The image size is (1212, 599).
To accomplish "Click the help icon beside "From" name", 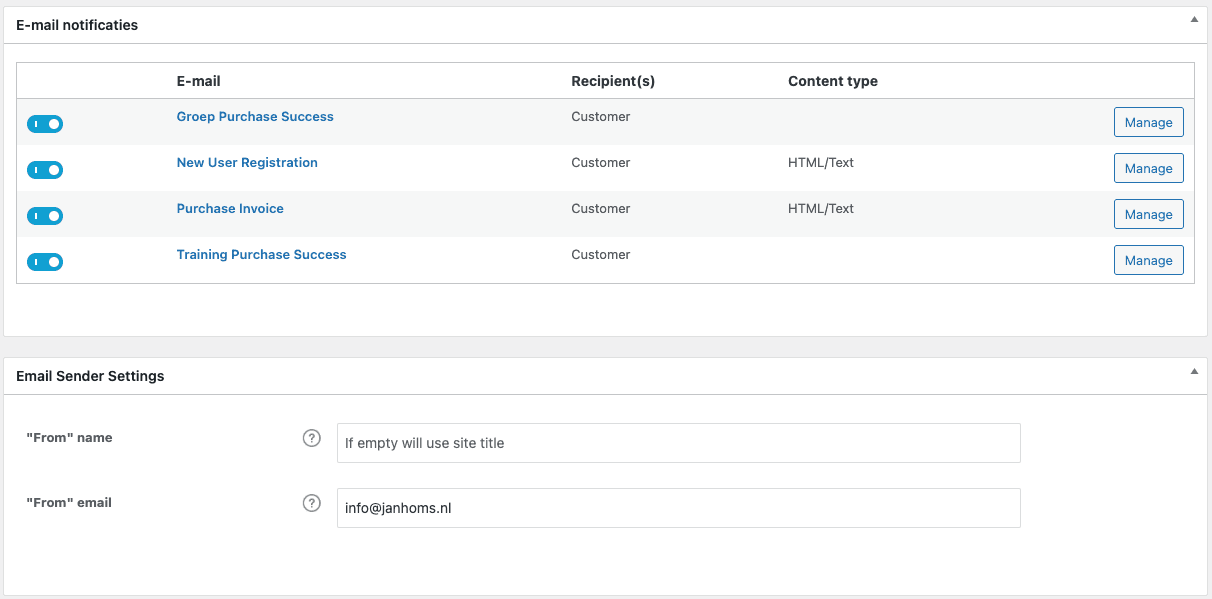I will coord(312,438).
